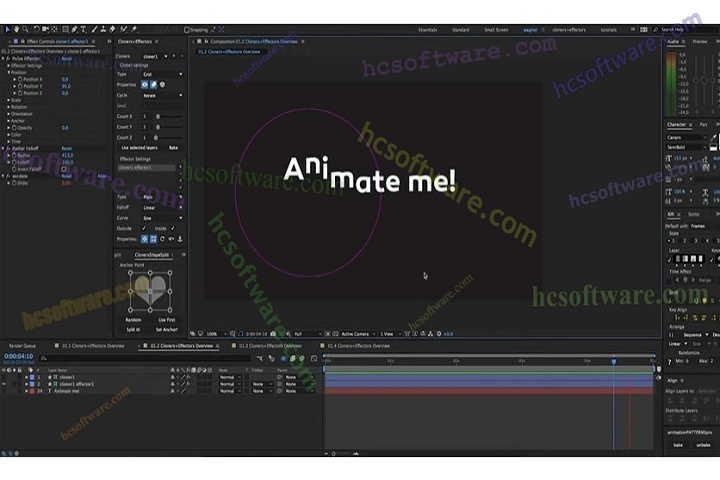
Task: Select the Rectangle shape tool
Action: (66, 29)
